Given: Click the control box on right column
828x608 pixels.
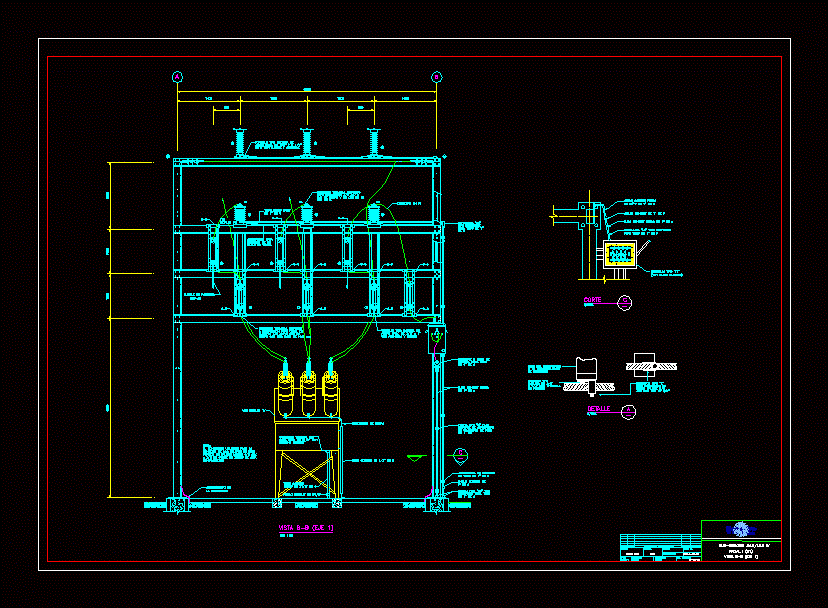Looking at the screenshot, I should tap(437, 339).
